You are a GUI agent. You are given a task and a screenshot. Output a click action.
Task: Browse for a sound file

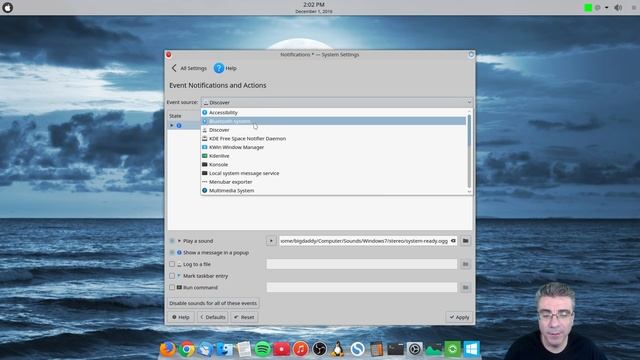point(465,241)
